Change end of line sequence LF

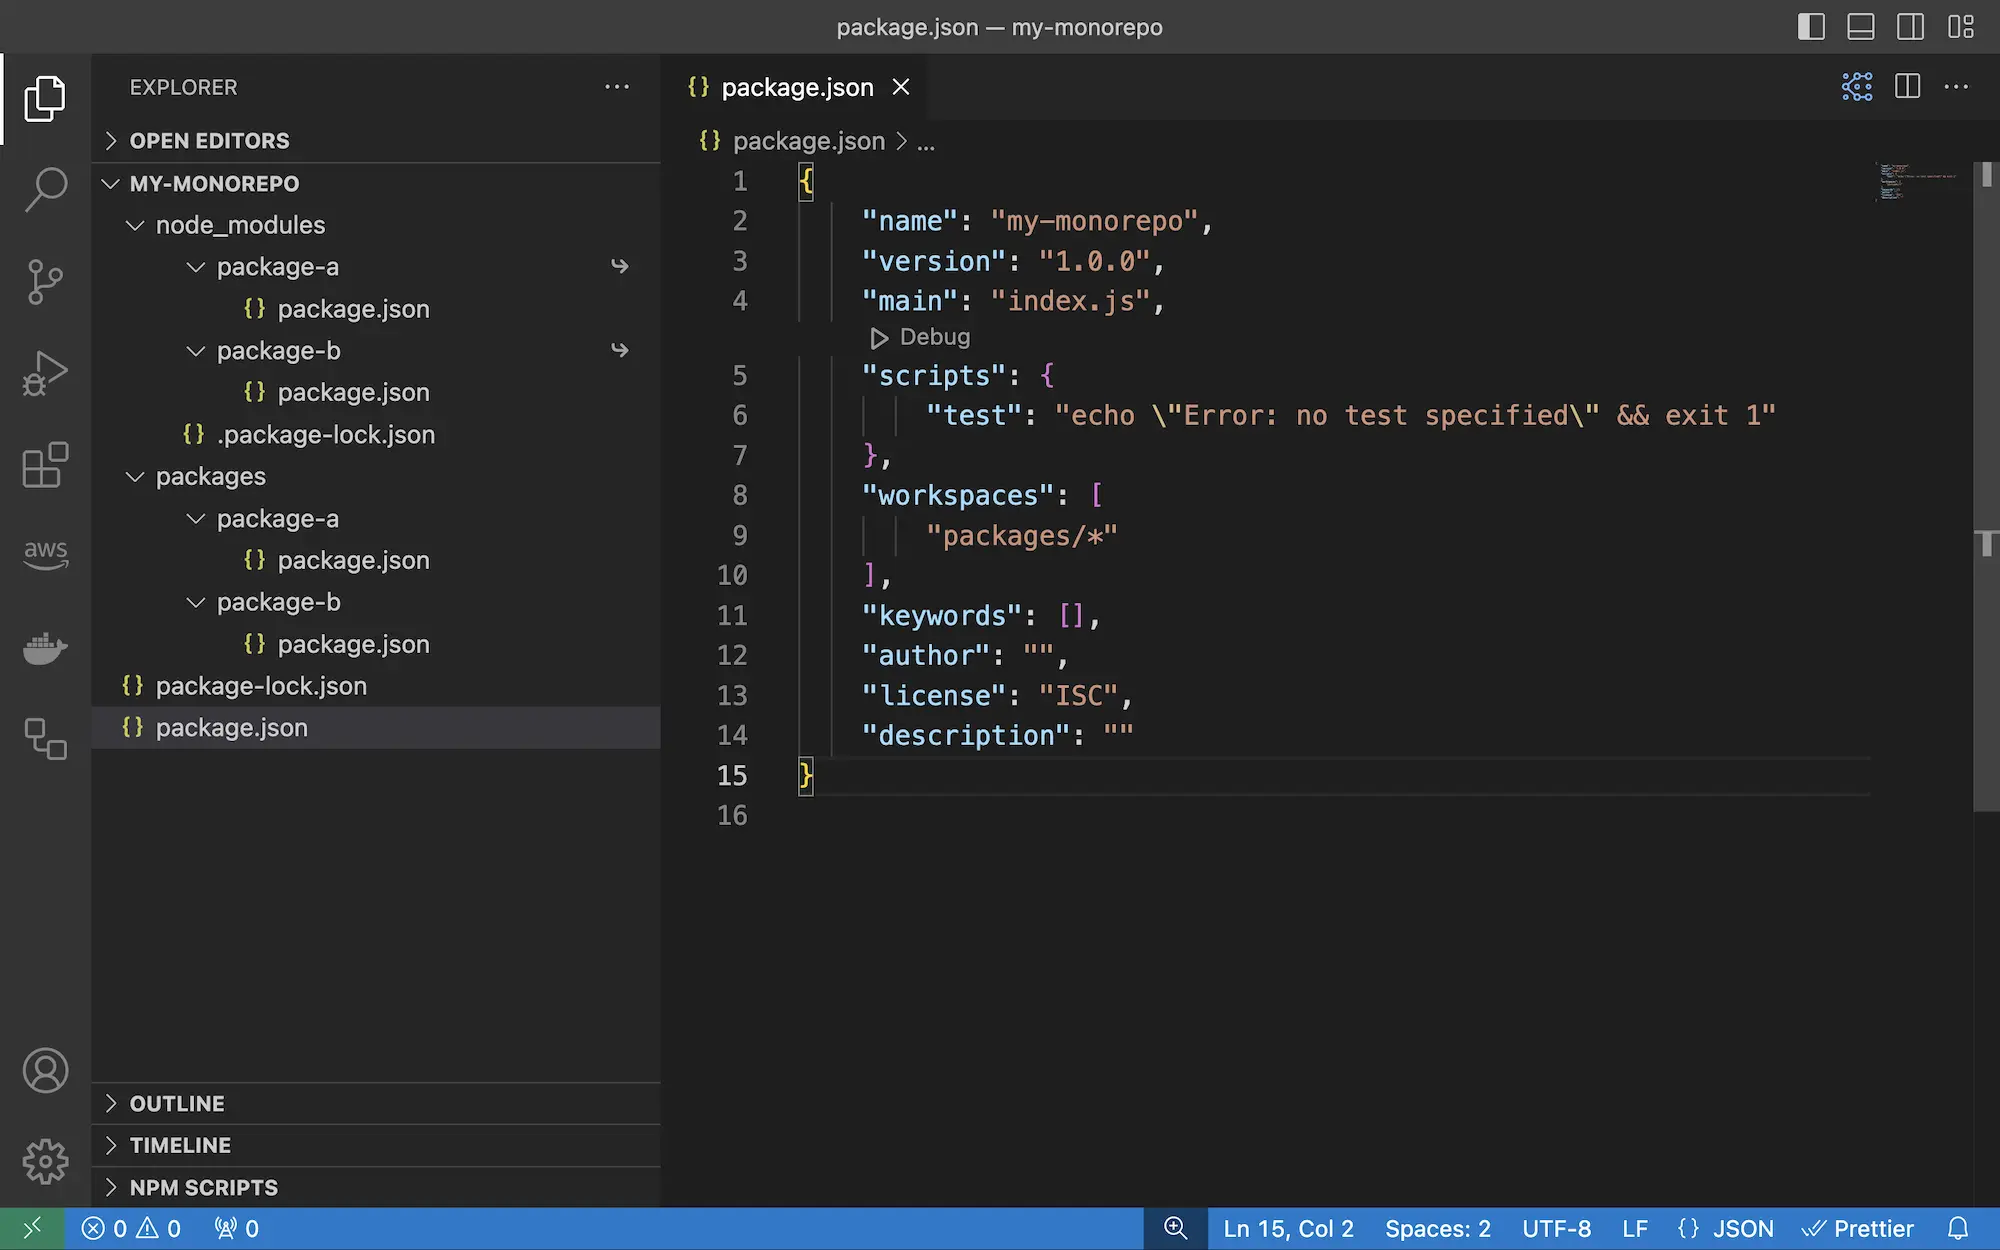click(x=1635, y=1229)
